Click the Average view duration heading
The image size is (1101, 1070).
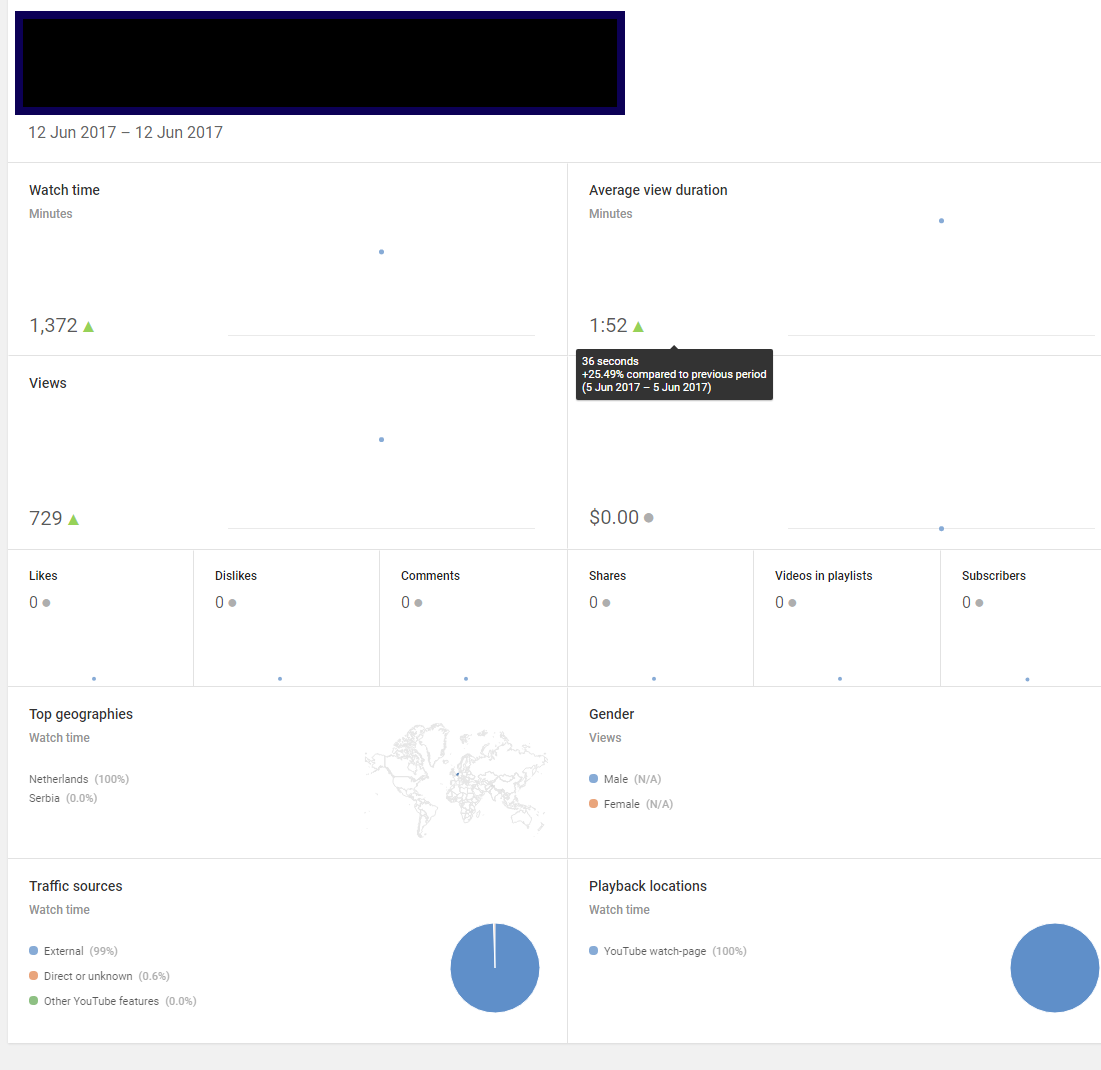tap(658, 190)
